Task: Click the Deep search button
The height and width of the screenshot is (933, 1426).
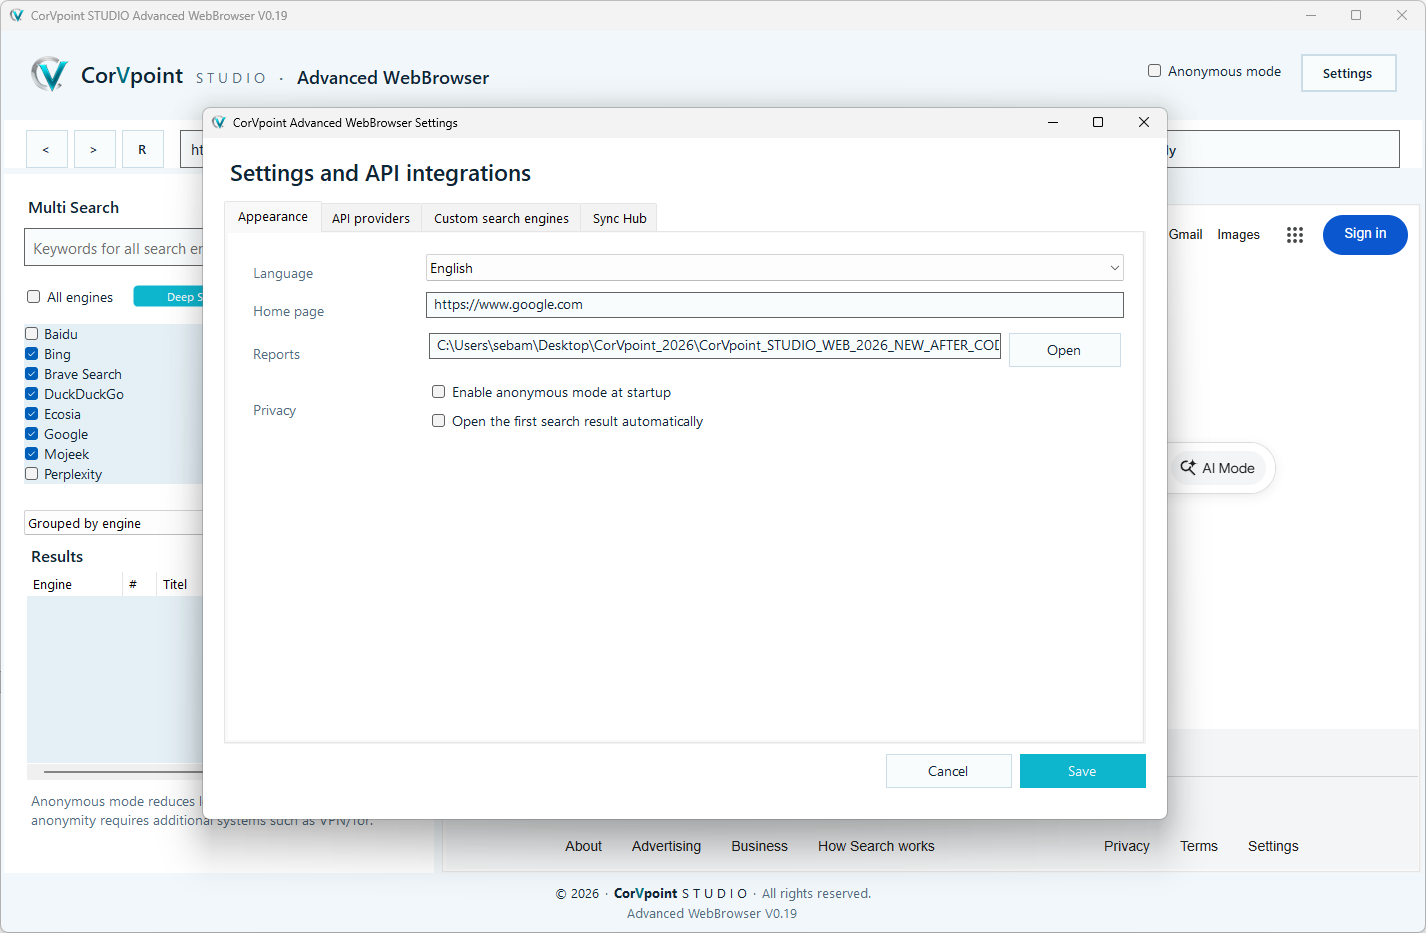Action: click(x=169, y=297)
